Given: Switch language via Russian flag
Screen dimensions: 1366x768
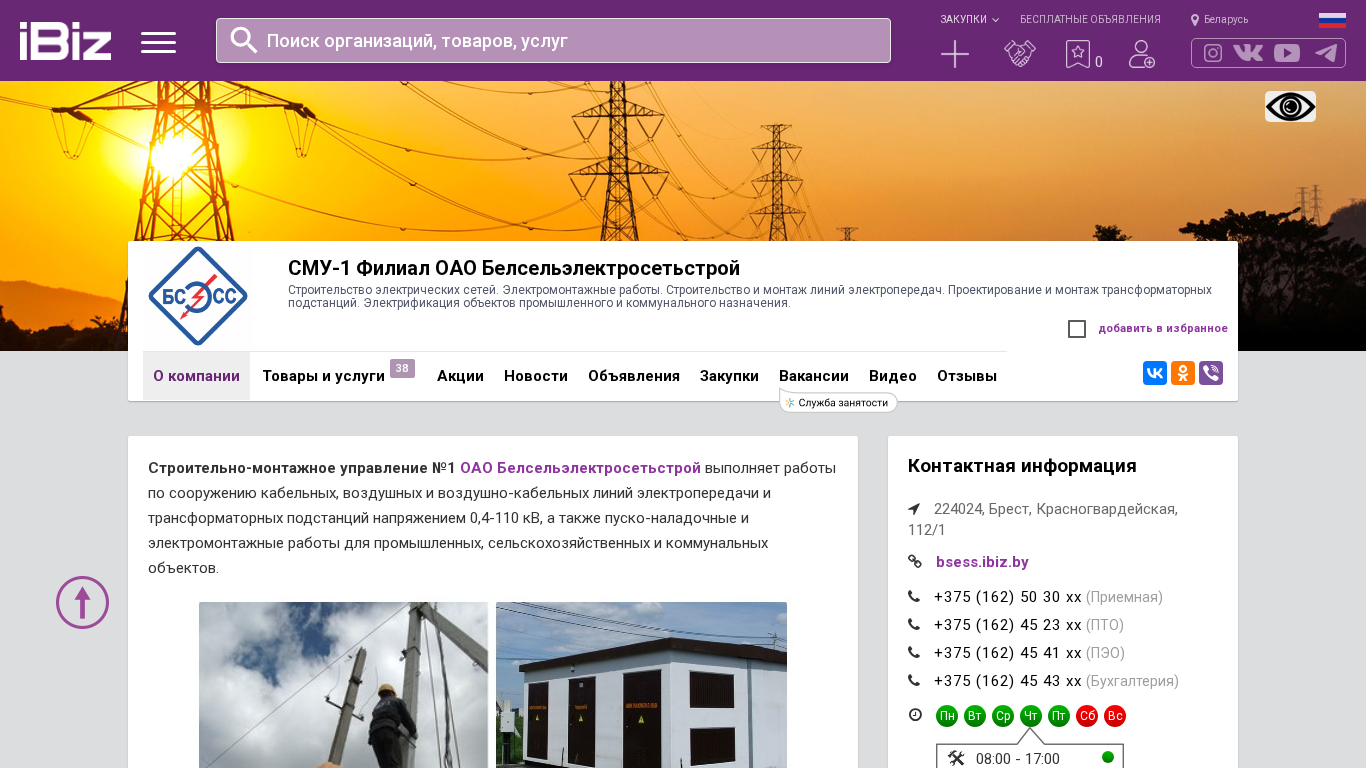Looking at the screenshot, I should (x=1332, y=20).
